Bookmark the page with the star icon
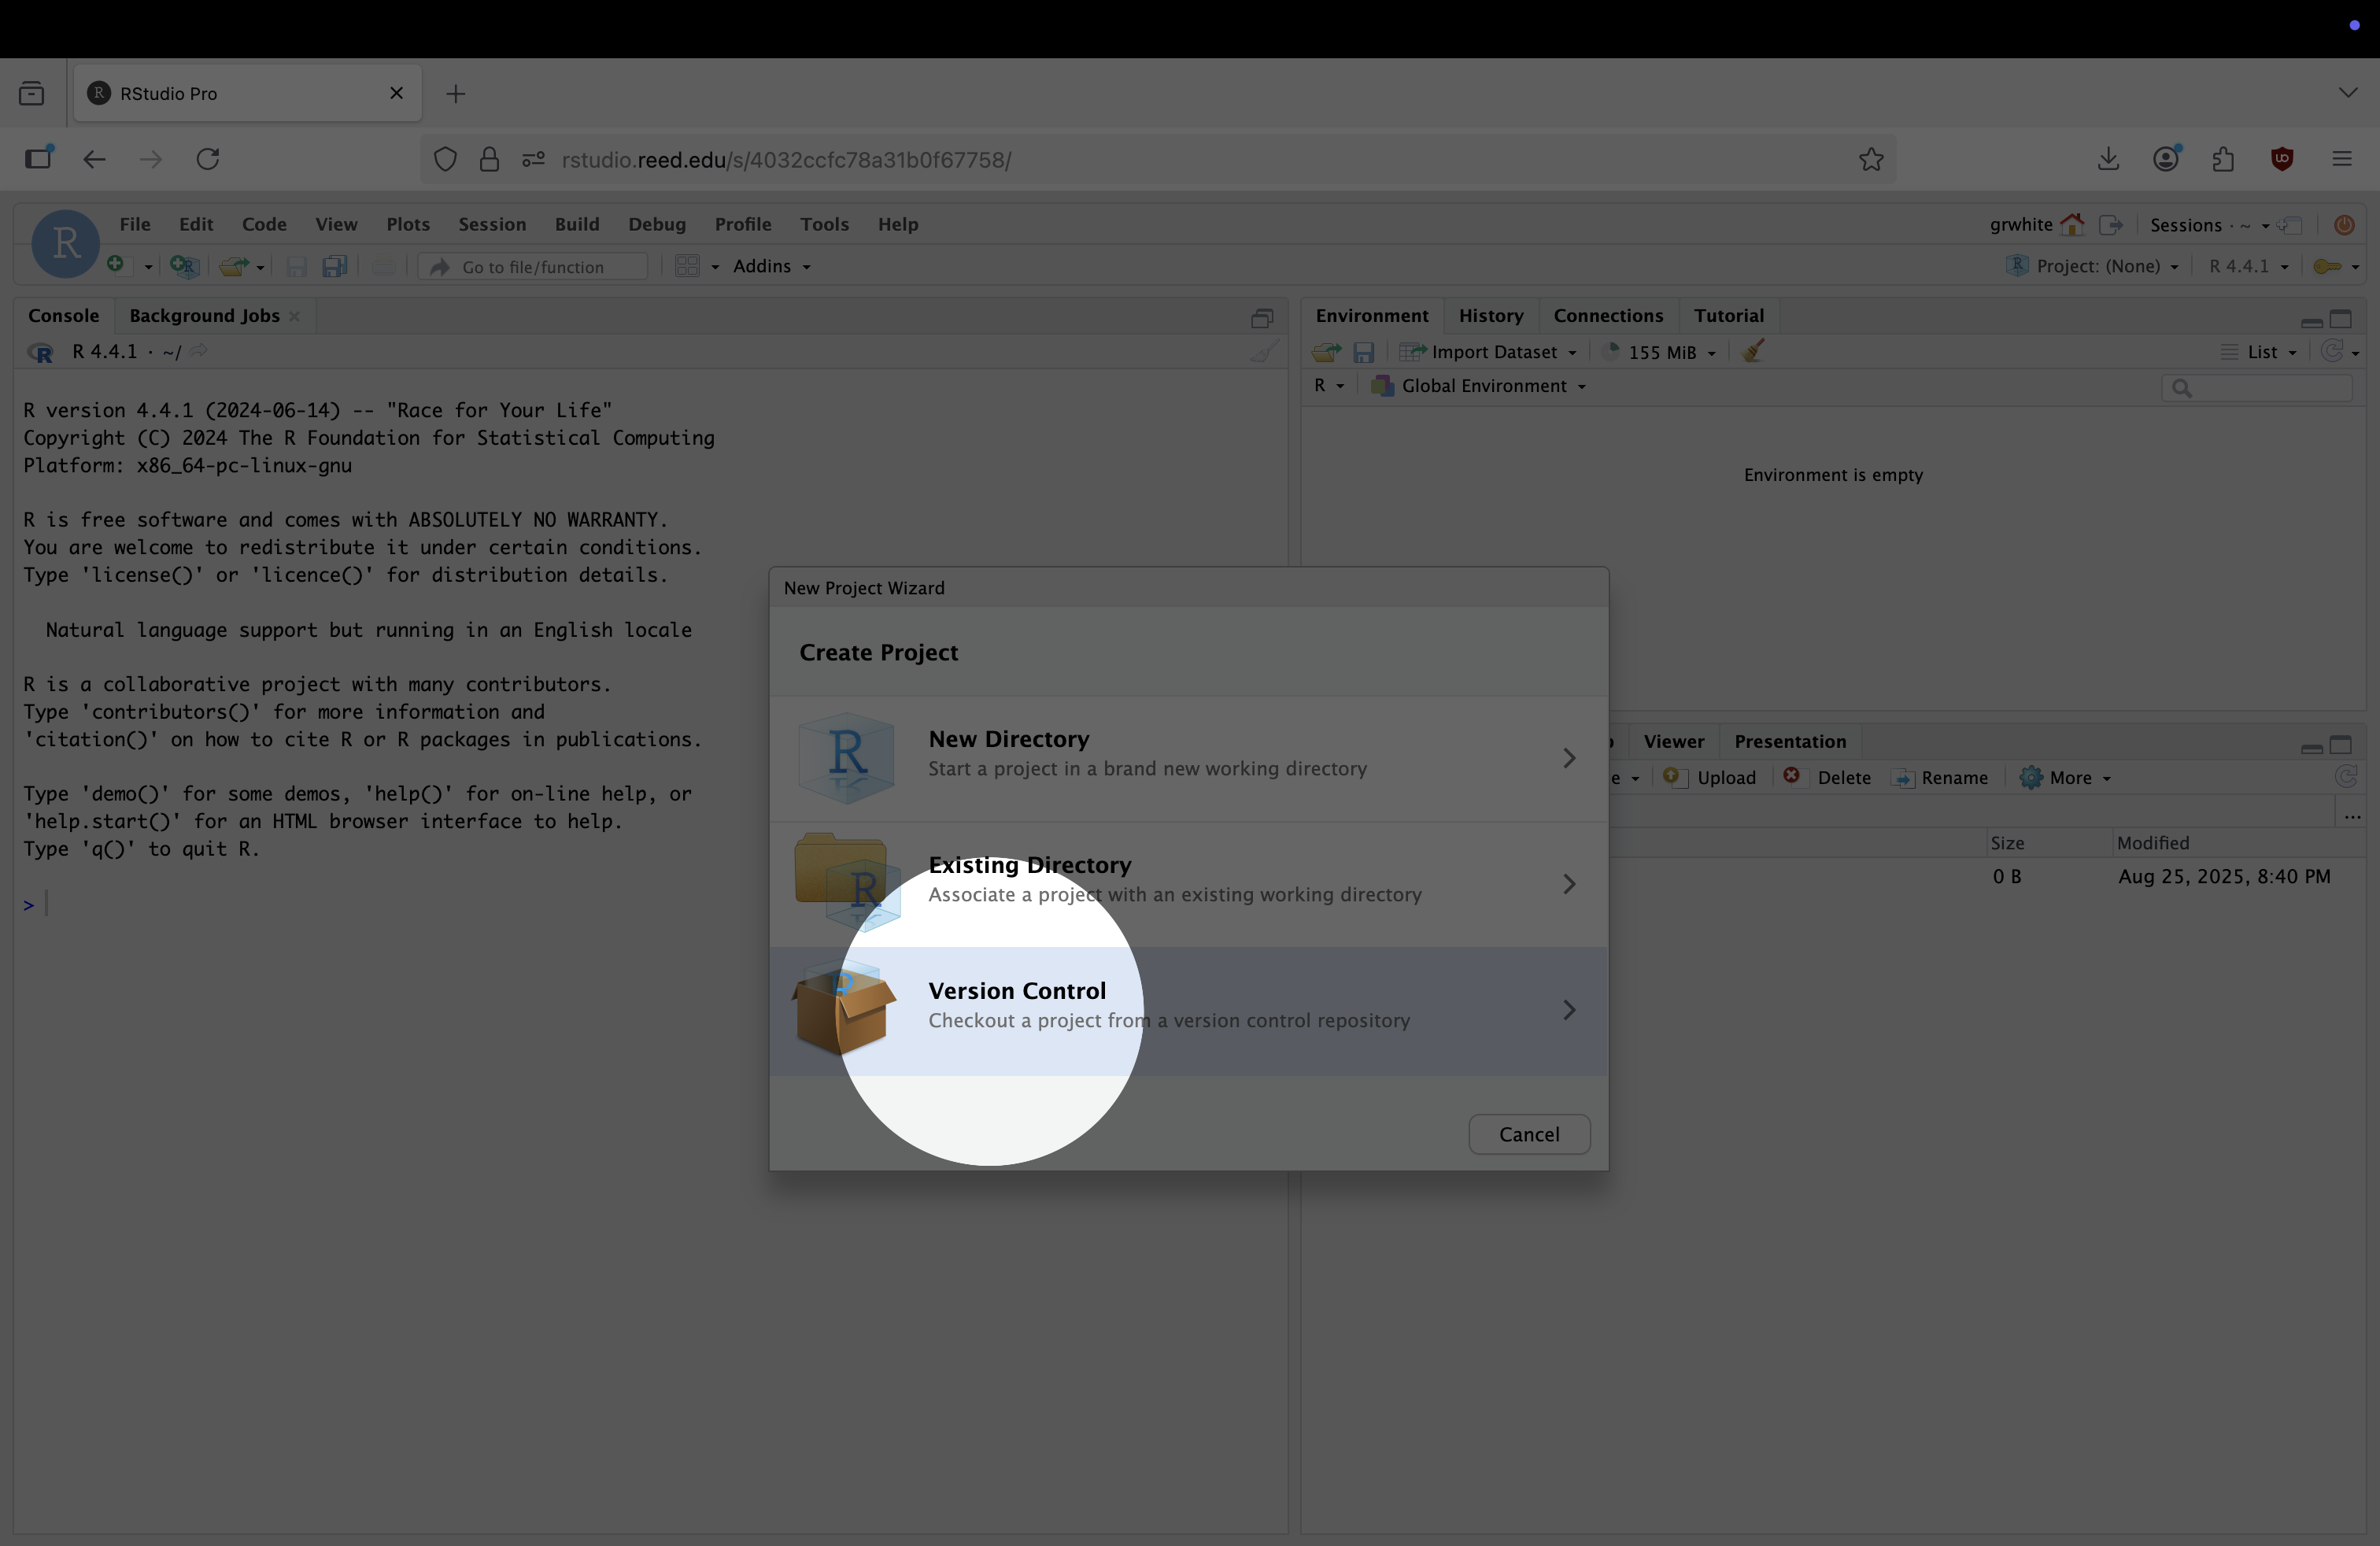Image resolution: width=2380 pixels, height=1546 pixels. 1871,159
